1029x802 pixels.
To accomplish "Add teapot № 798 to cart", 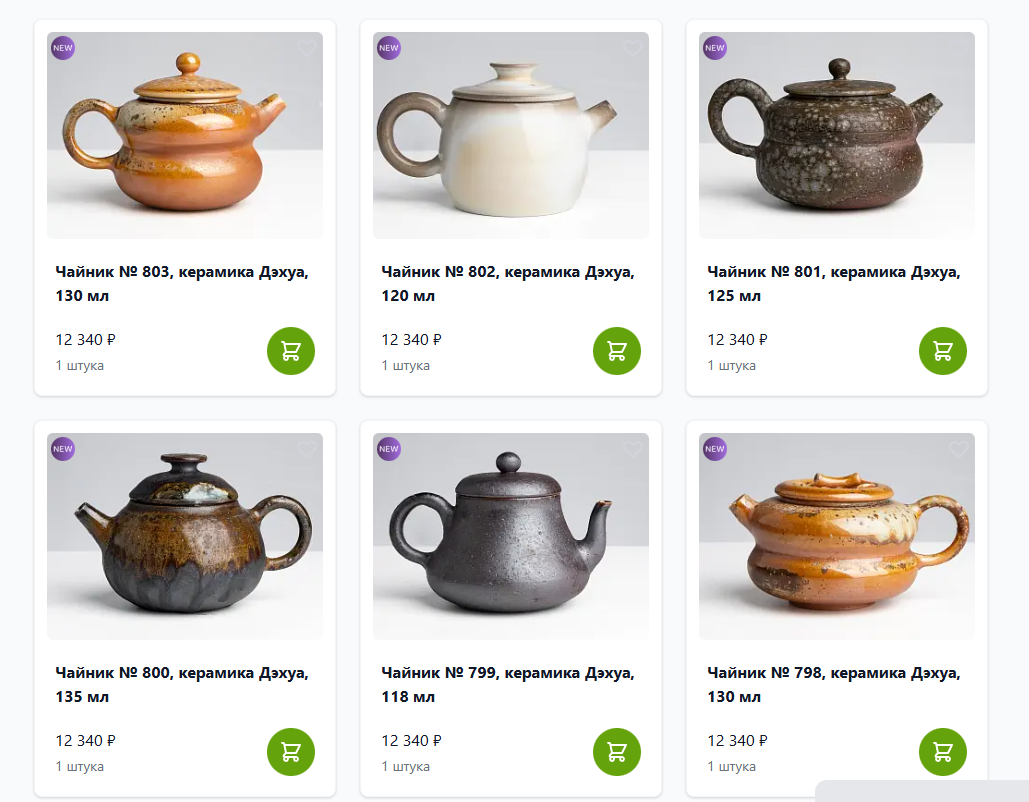I will point(943,752).
